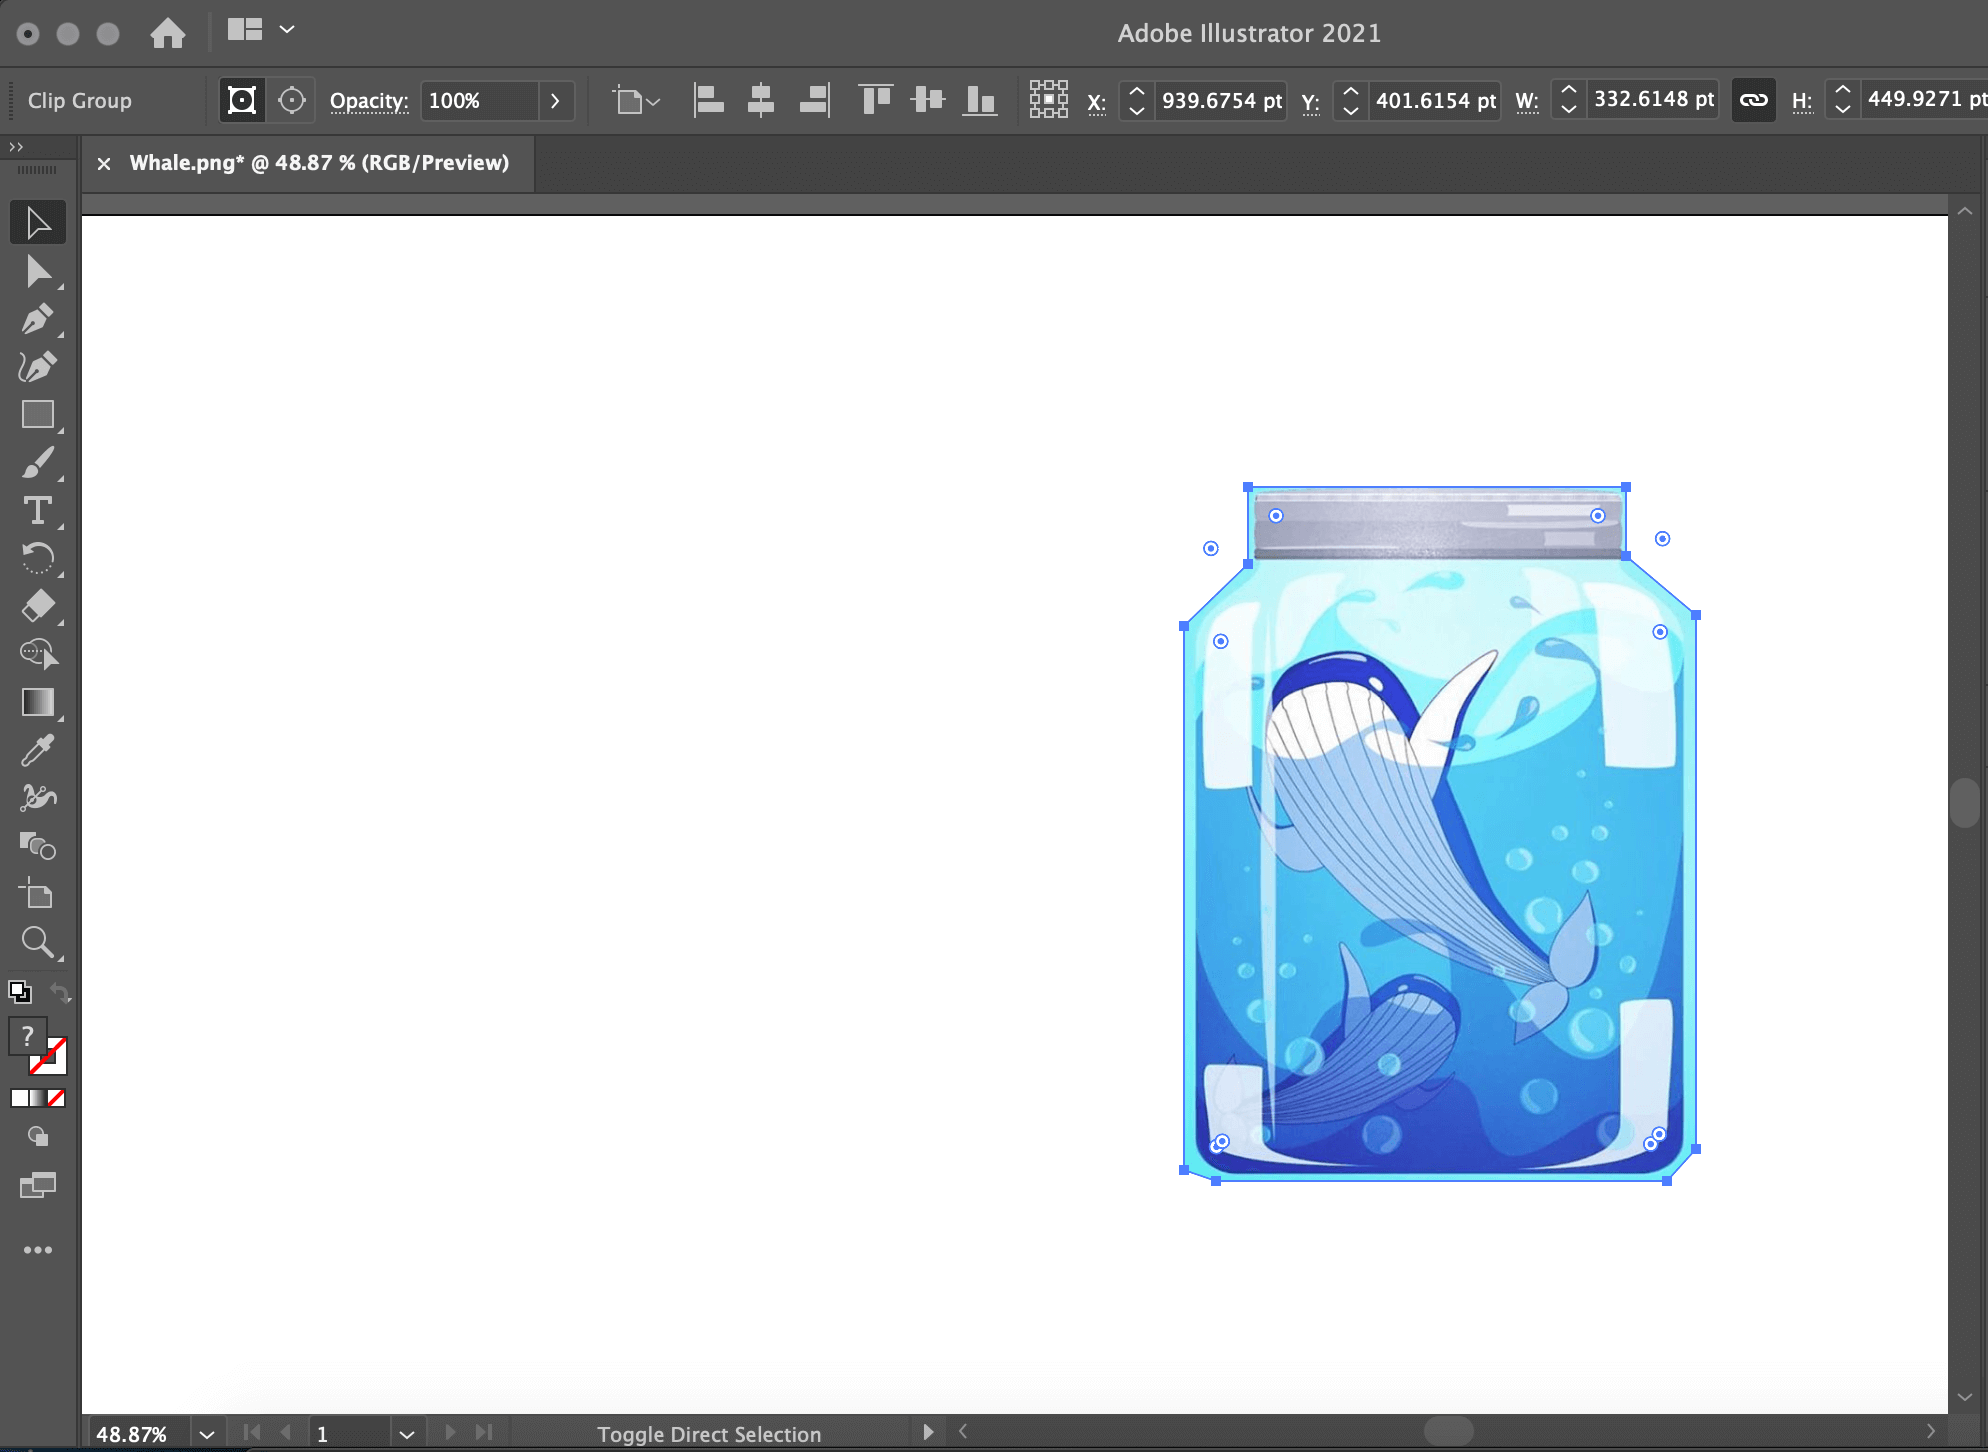The width and height of the screenshot is (1988, 1452).
Task: Toggle constrain width and height proportions
Action: (x=1753, y=100)
